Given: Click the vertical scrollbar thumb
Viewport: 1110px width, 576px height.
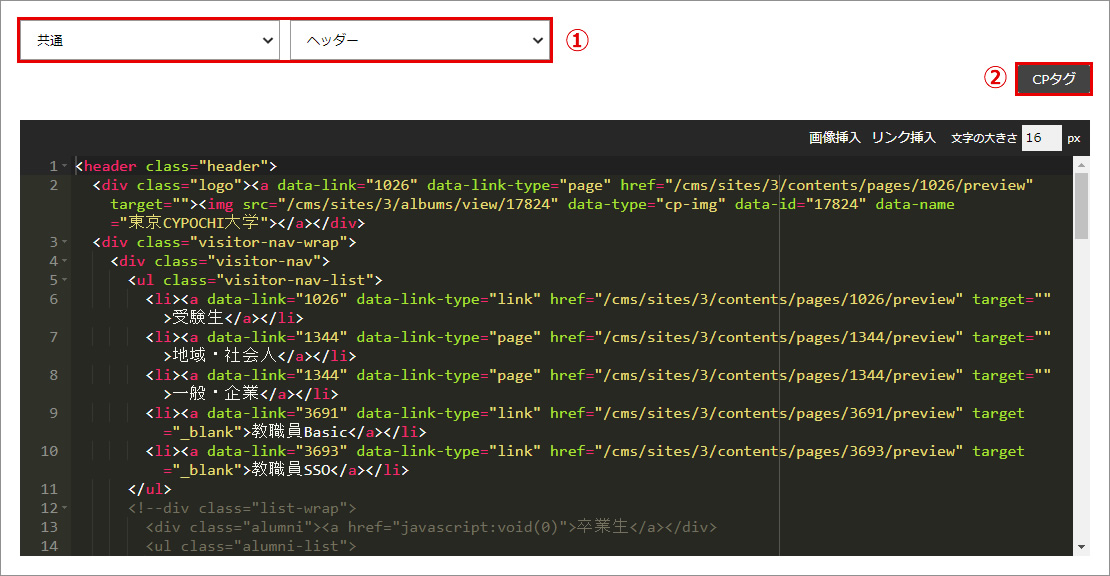Looking at the screenshot, I should click(1081, 206).
